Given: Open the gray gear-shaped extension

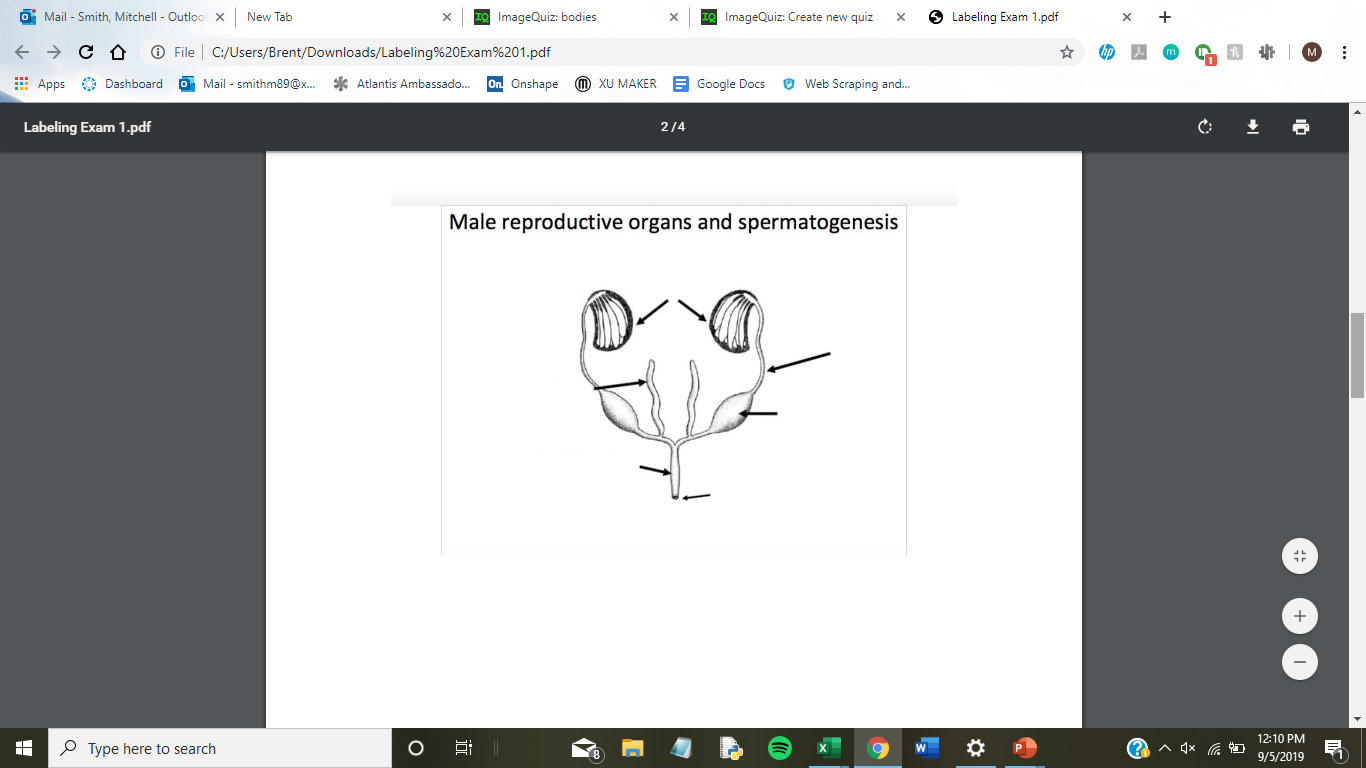Looking at the screenshot, I should click(1267, 52).
